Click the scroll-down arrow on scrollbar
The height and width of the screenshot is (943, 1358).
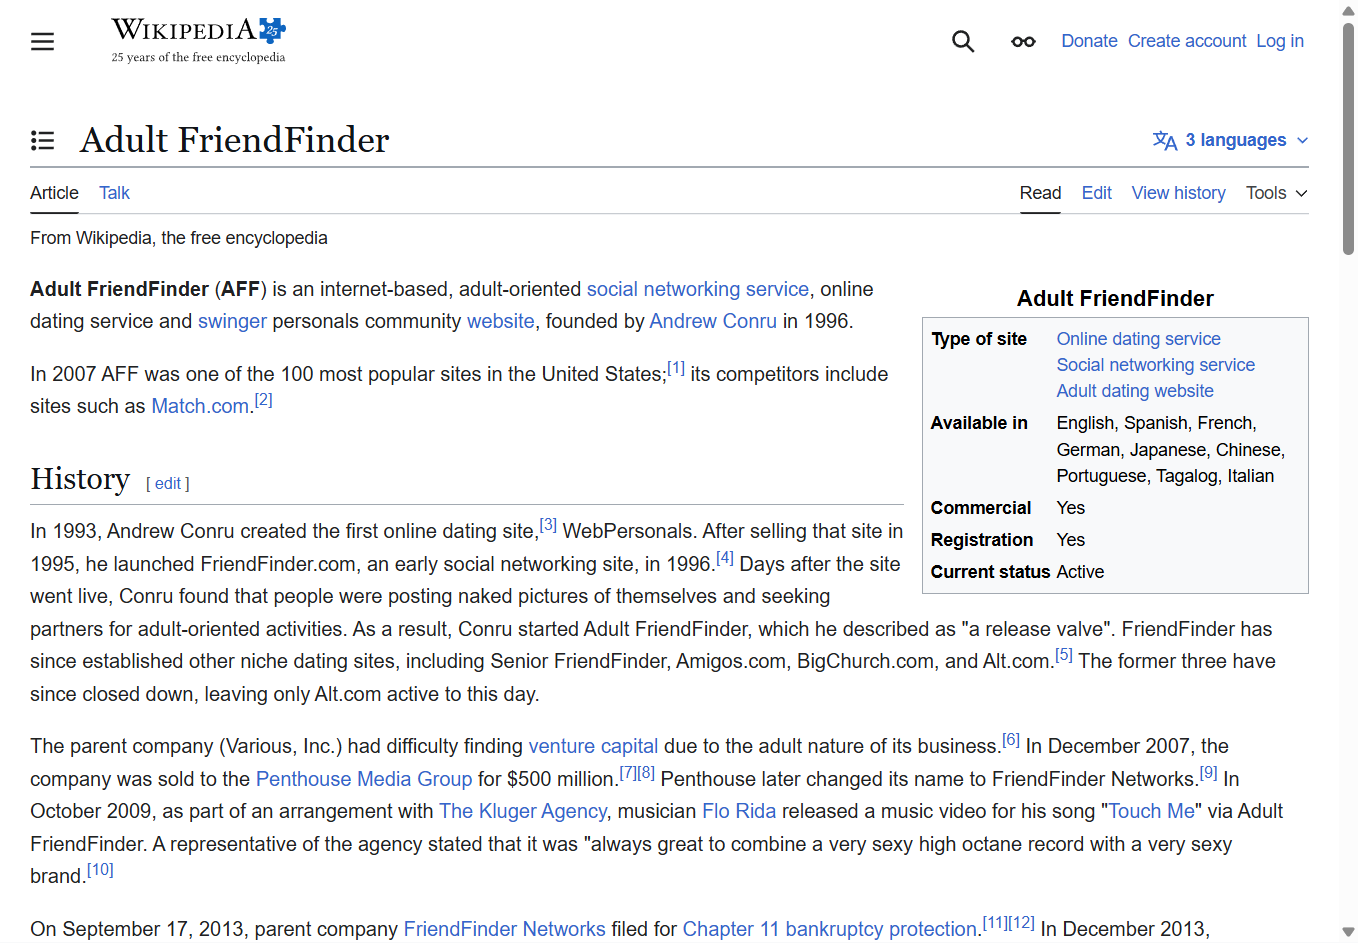point(1348,931)
